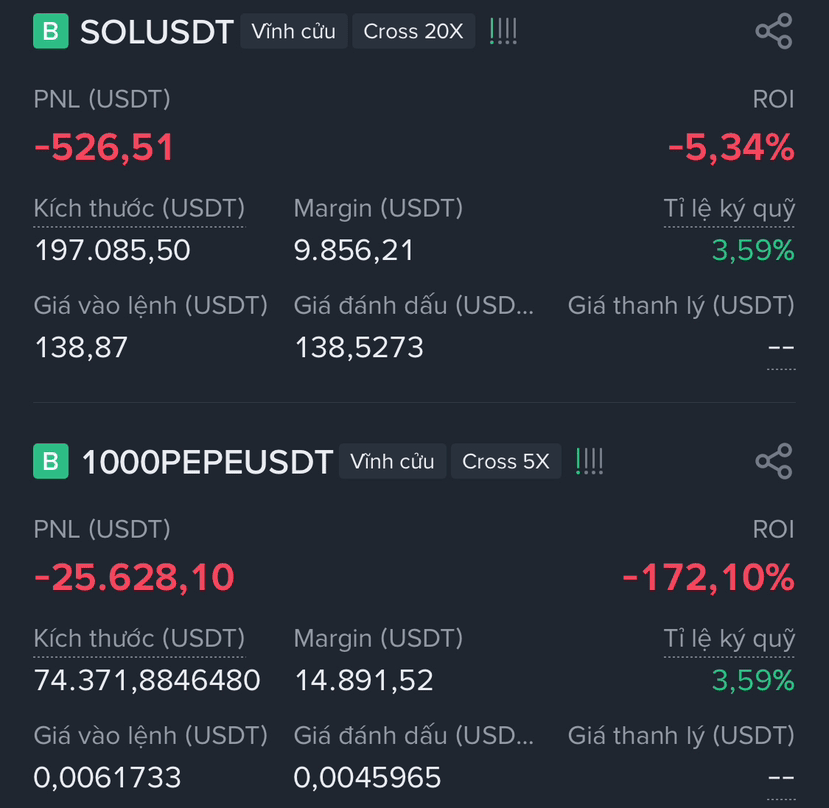Show 1000PEPEUSDT Tỉ lệ ký quỹ explanation
Viewport: 829px width, 808px height.
[729, 640]
